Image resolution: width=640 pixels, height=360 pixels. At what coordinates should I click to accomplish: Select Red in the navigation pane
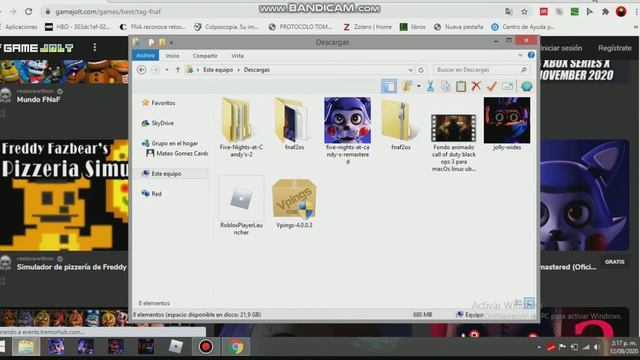pos(151,193)
